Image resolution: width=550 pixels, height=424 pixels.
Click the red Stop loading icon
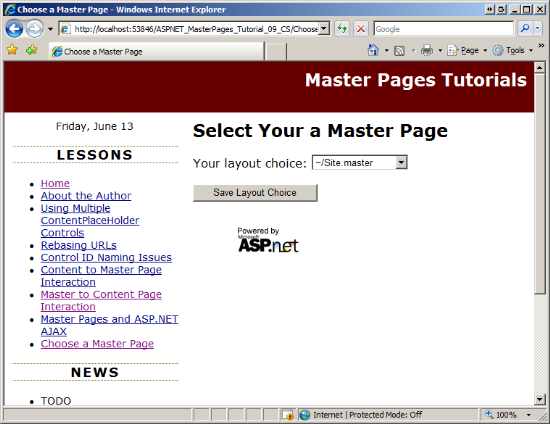click(361, 29)
